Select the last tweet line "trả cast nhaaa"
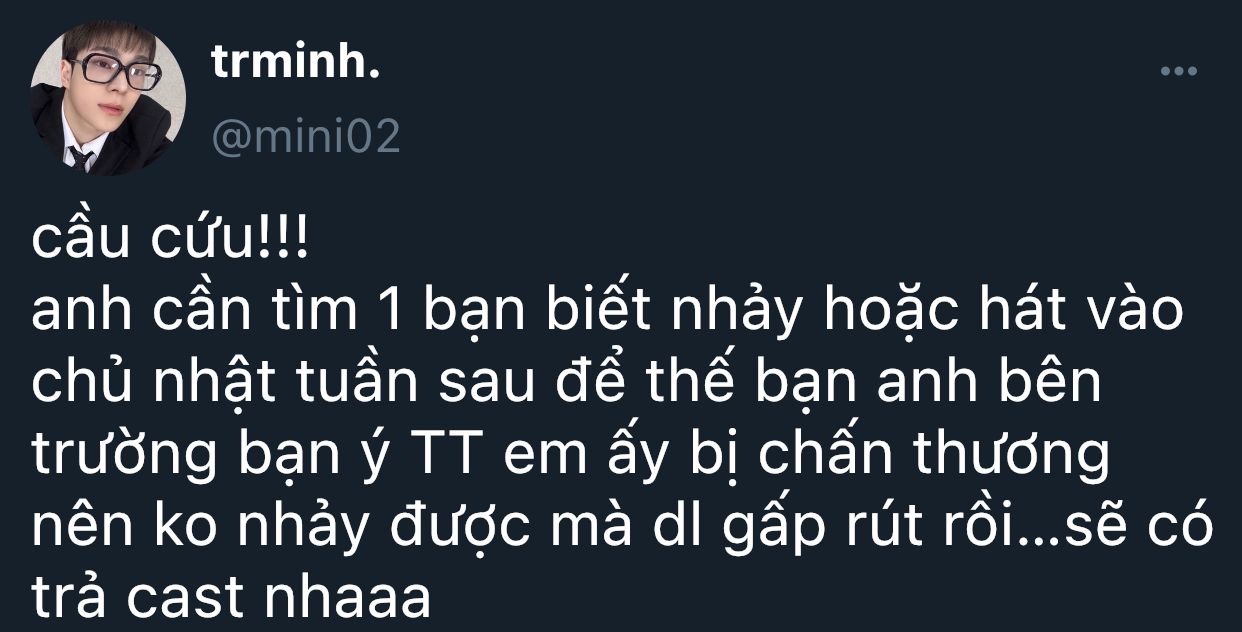 (x=231, y=596)
